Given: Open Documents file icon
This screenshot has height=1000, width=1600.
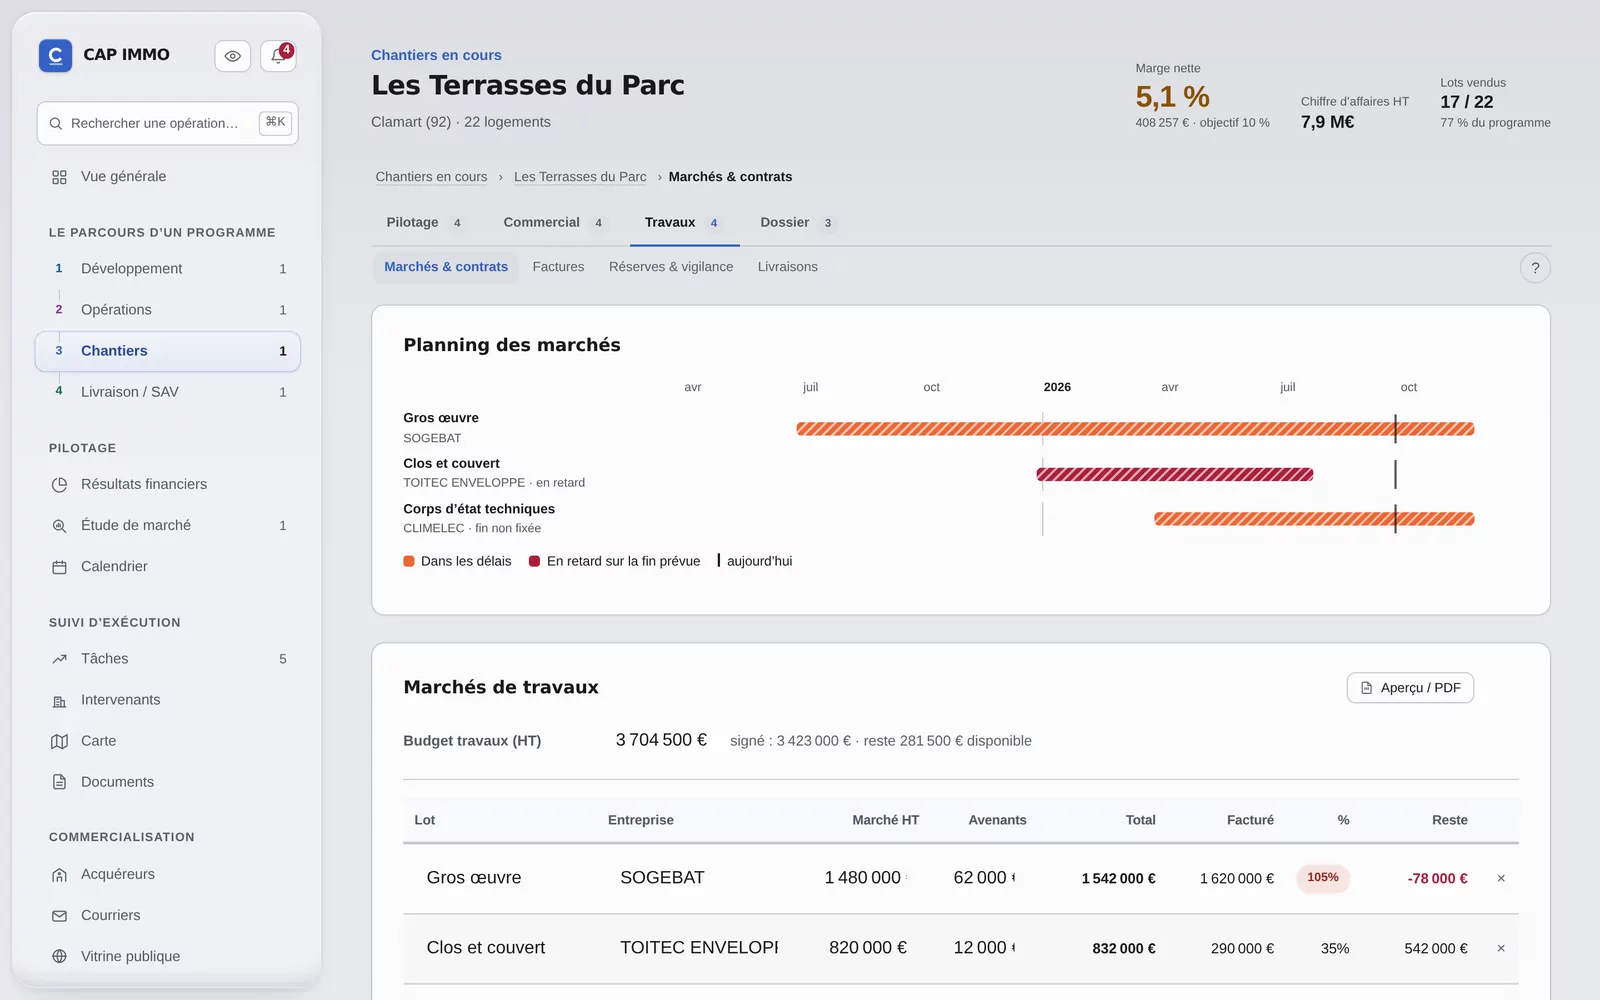Looking at the screenshot, I should [59, 782].
